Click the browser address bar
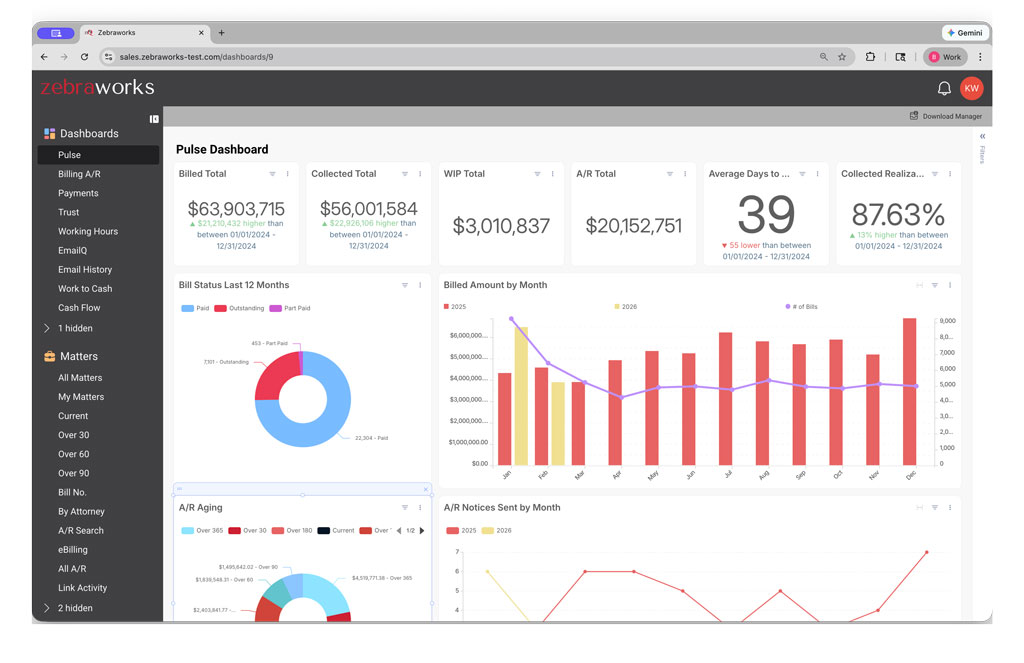The image size is (1024, 663). pyautogui.click(x=450, y=57)
